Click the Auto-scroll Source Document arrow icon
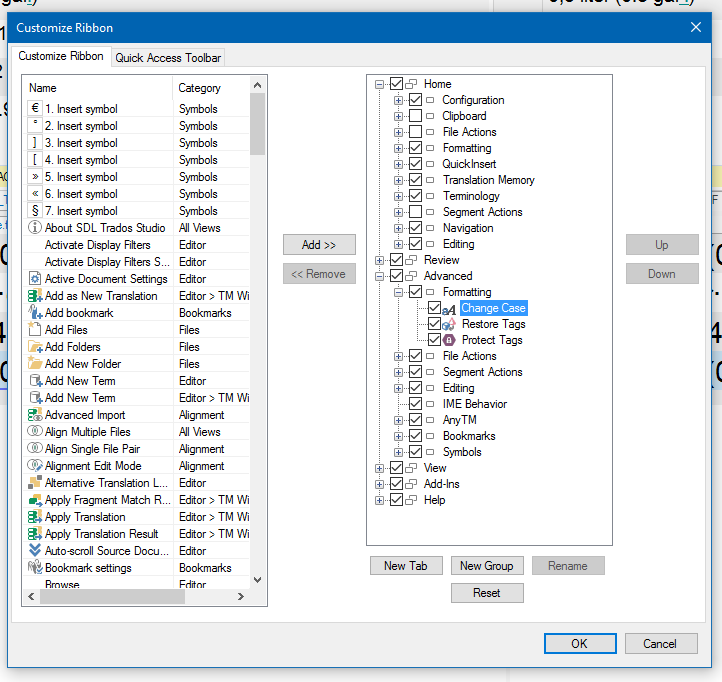 pyautogui.click(x=35, y=550)
